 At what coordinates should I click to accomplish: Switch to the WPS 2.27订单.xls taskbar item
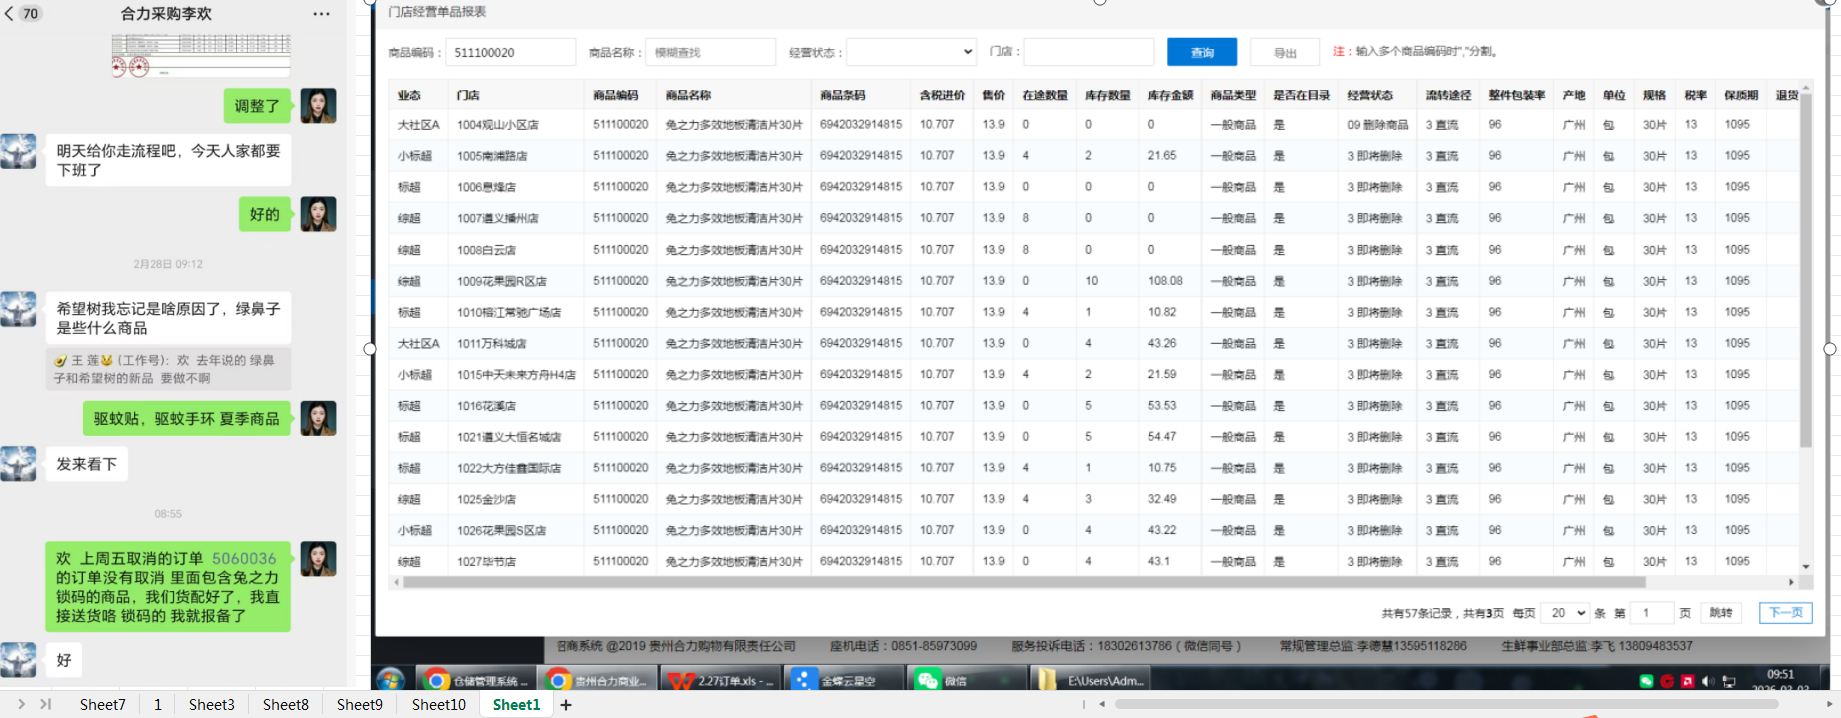click(x=720, y=680)
